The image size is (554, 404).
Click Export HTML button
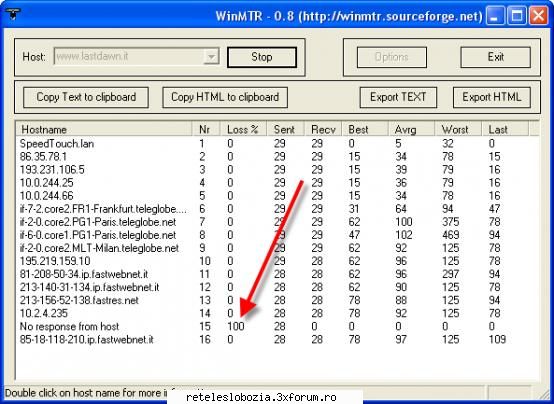pyautogui.click(x=491, y=97)
